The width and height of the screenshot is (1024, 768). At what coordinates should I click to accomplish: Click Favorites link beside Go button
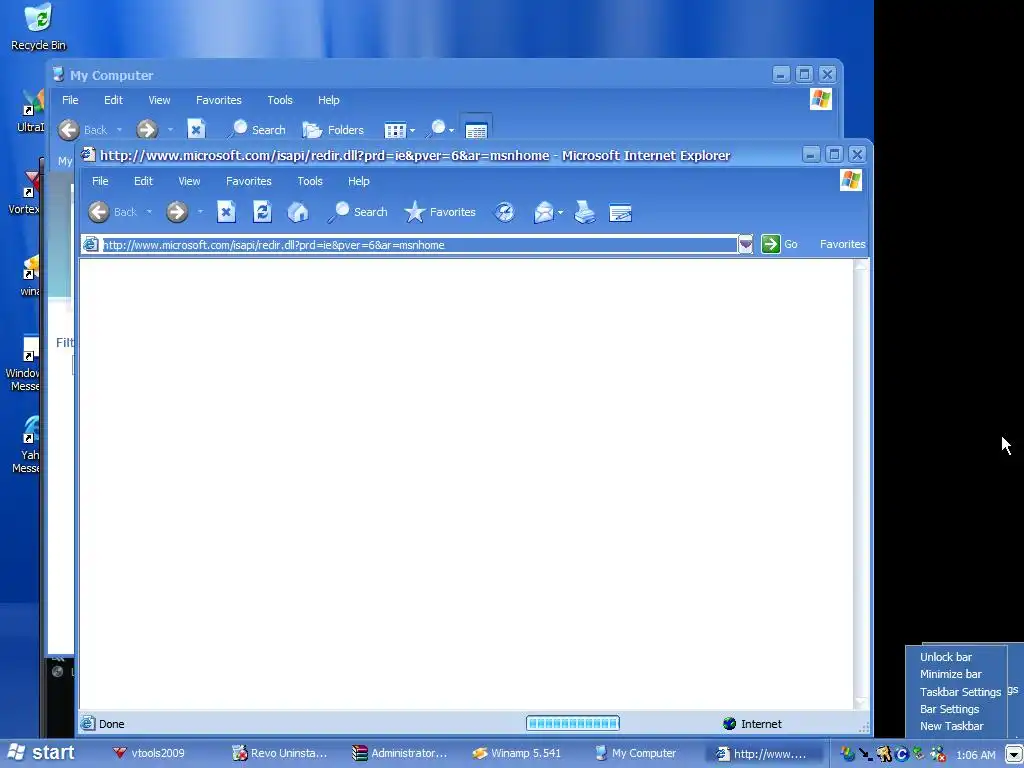point(842,244)
